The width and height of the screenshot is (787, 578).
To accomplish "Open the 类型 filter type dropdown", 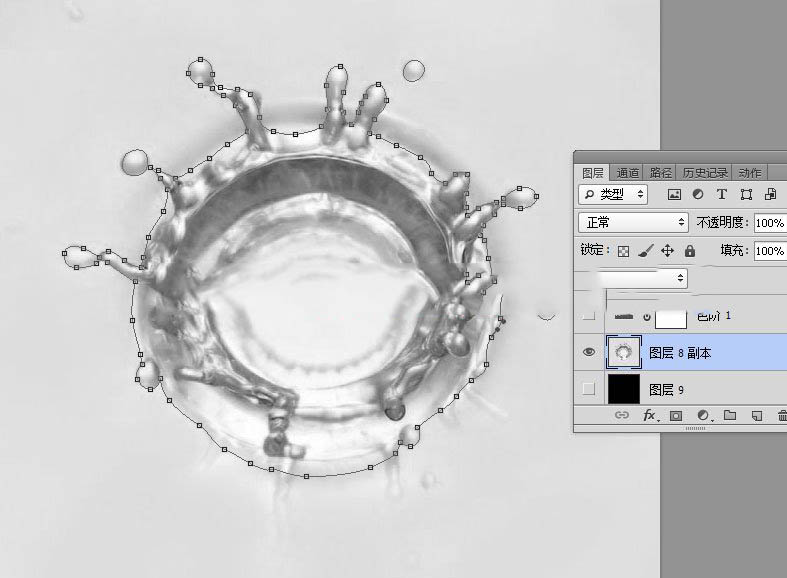I will (x=613, y=194).
